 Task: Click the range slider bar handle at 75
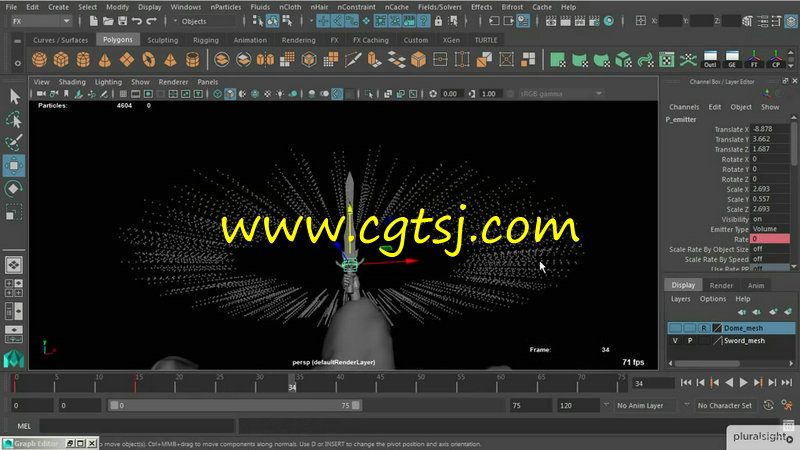356,405
